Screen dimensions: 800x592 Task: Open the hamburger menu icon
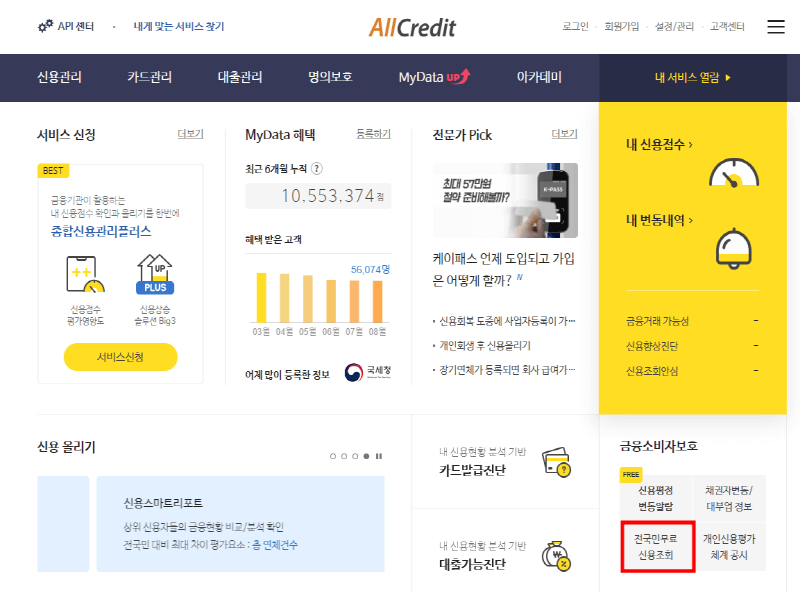tap(776, 27)
